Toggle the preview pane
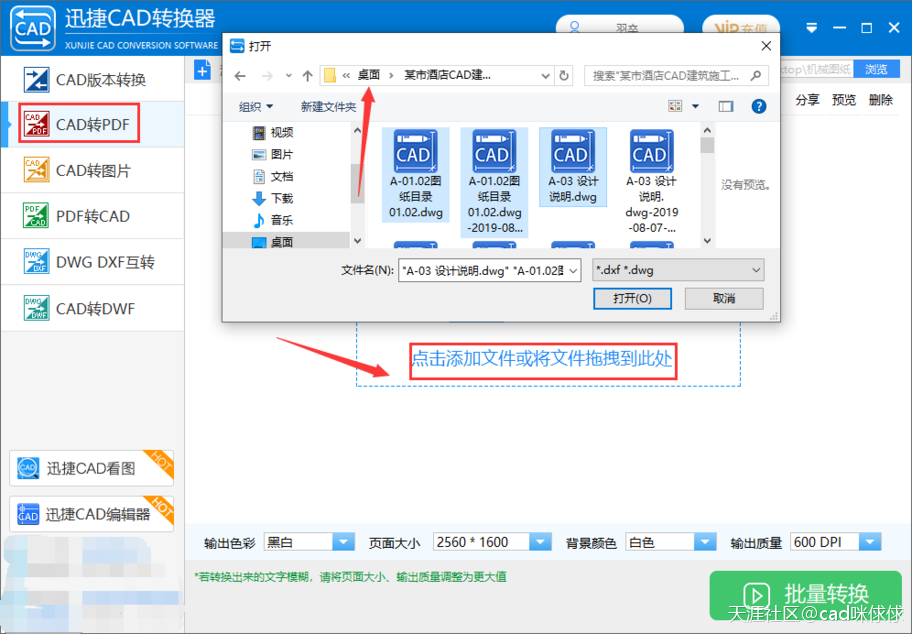Image resolution: width=912 pixels, height=634 pixels. tap(725, 106)
